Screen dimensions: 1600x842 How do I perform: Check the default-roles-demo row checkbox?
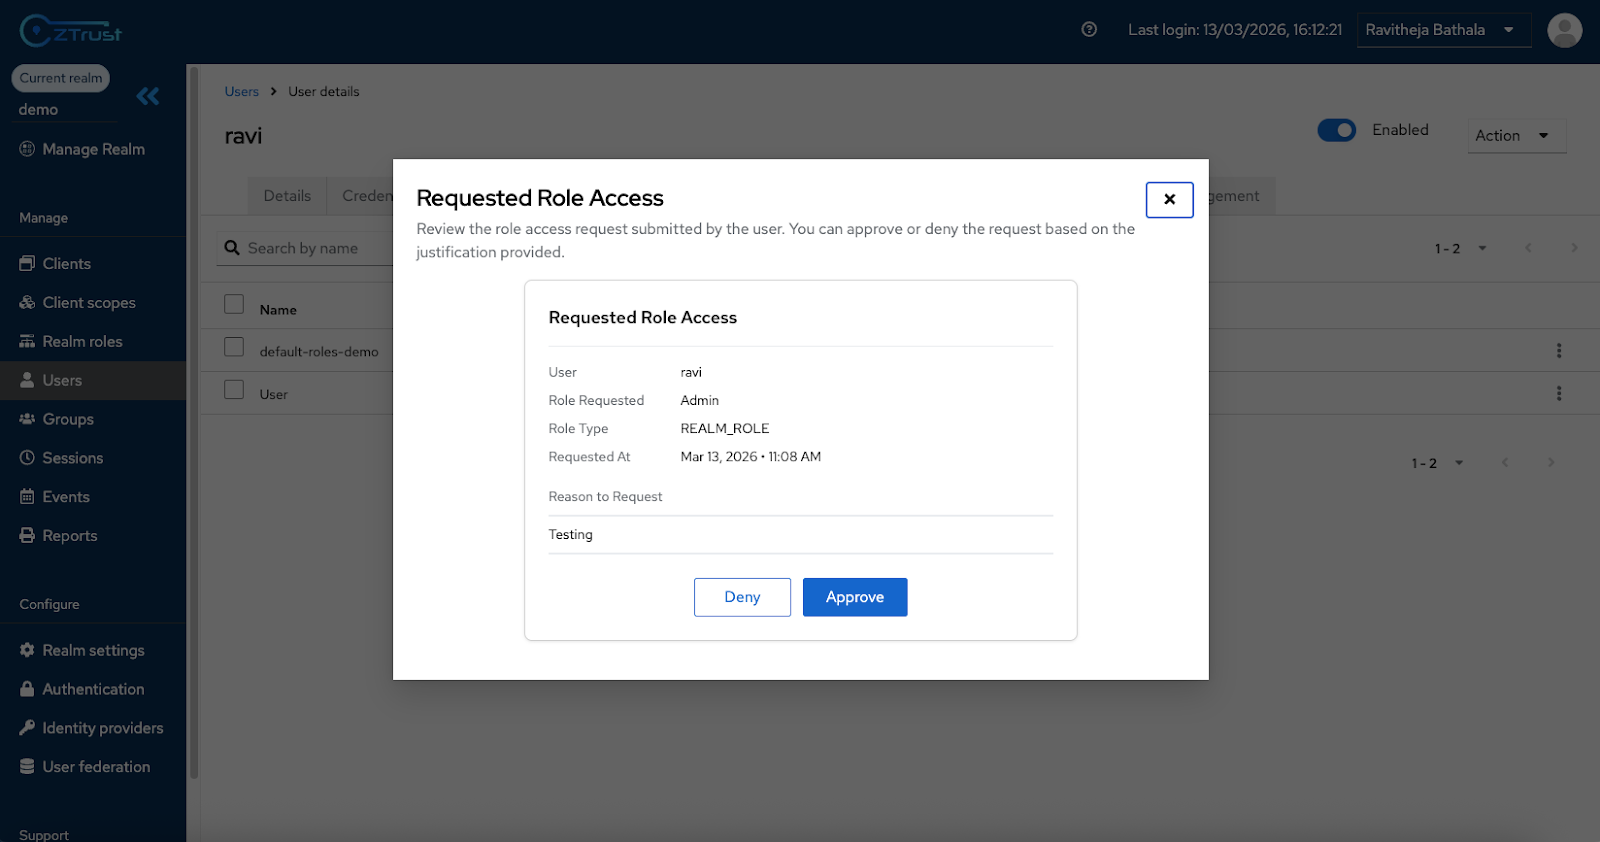pyautogui.click(x=234, y=347)
